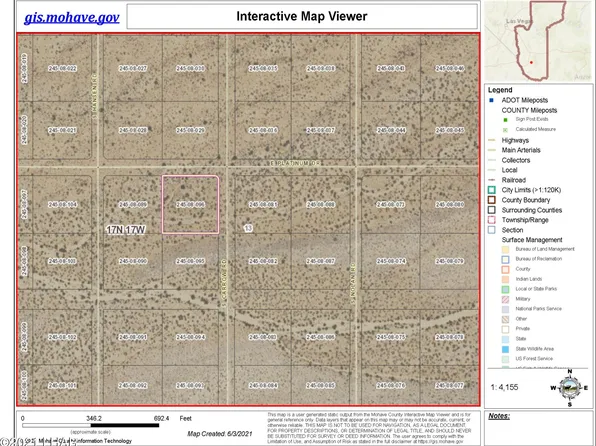Click the Other hatched swatch
This screenshot has height=446, width=596.
505,319
